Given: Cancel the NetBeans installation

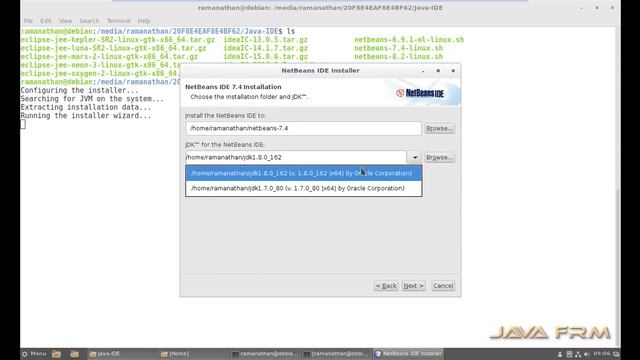Looking at the screenshot, I should tap(443, 286).
